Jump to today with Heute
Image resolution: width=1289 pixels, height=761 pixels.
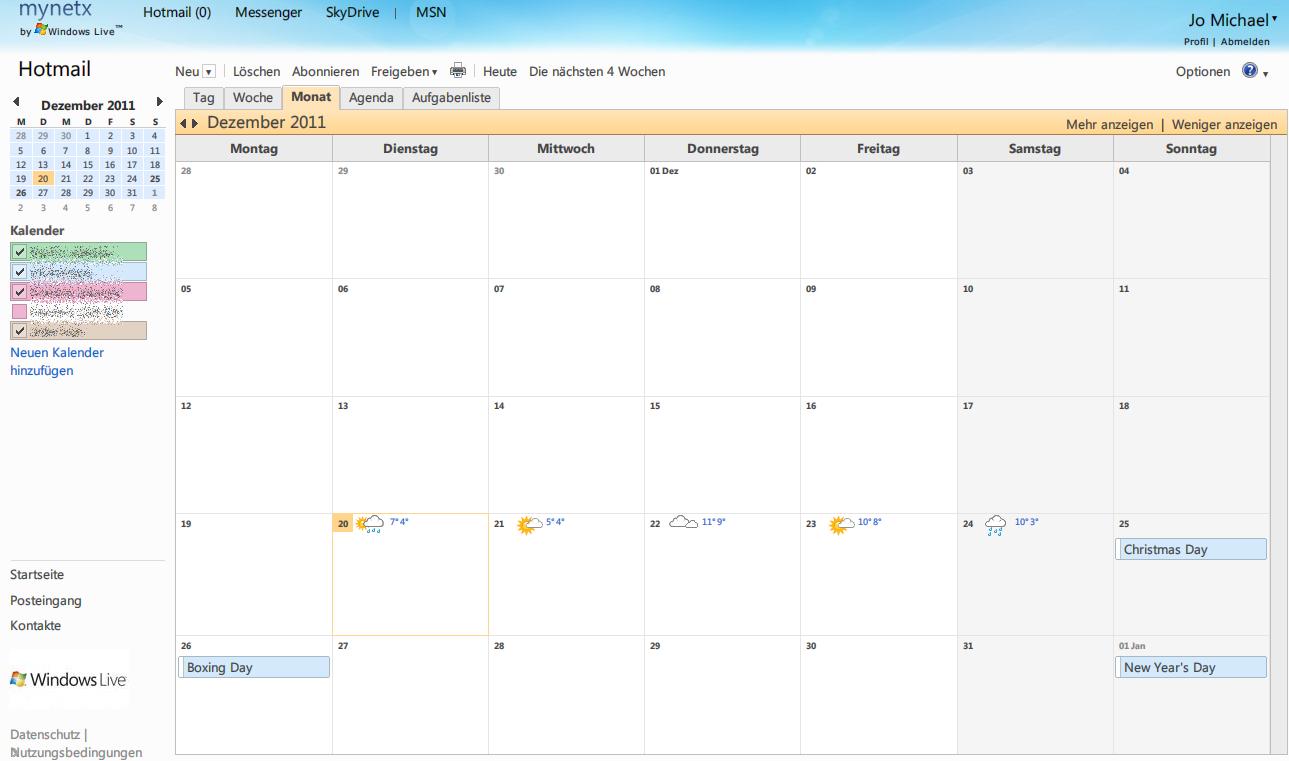[500, 71]
